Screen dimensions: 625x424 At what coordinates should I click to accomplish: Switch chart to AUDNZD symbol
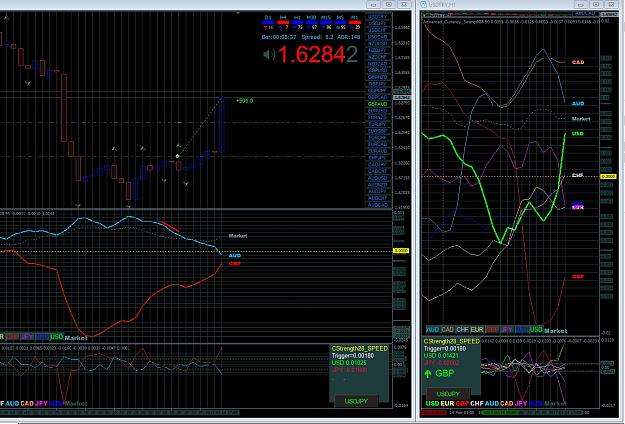[377, 184]
